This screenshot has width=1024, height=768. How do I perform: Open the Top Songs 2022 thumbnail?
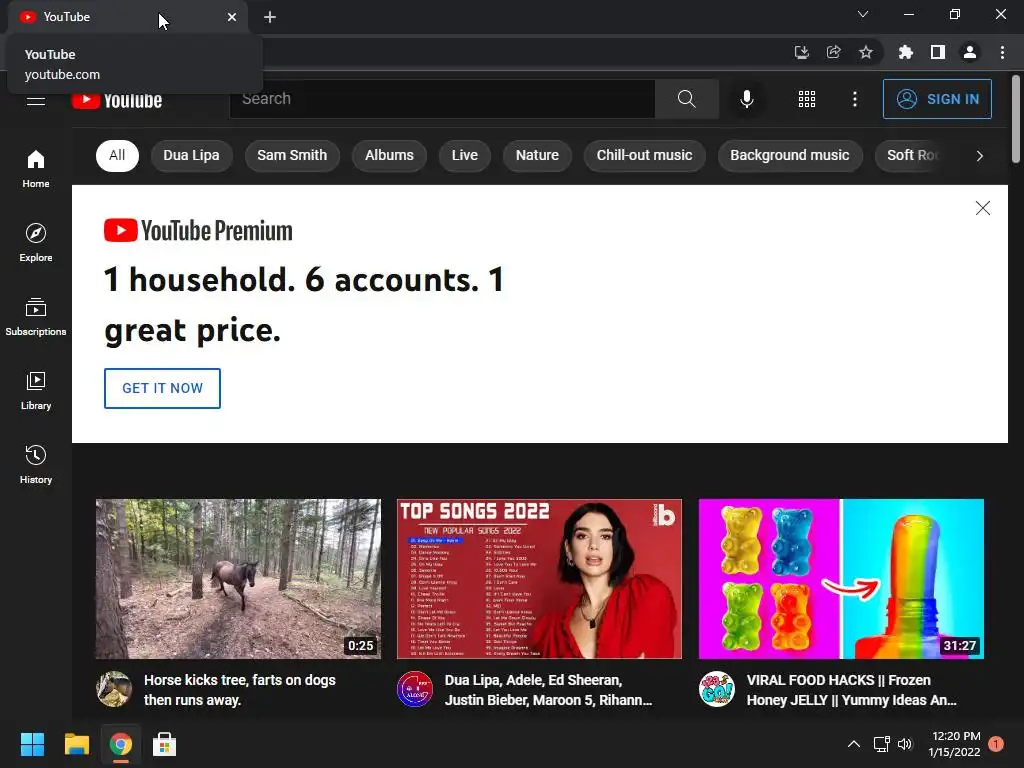pos(539,579)
